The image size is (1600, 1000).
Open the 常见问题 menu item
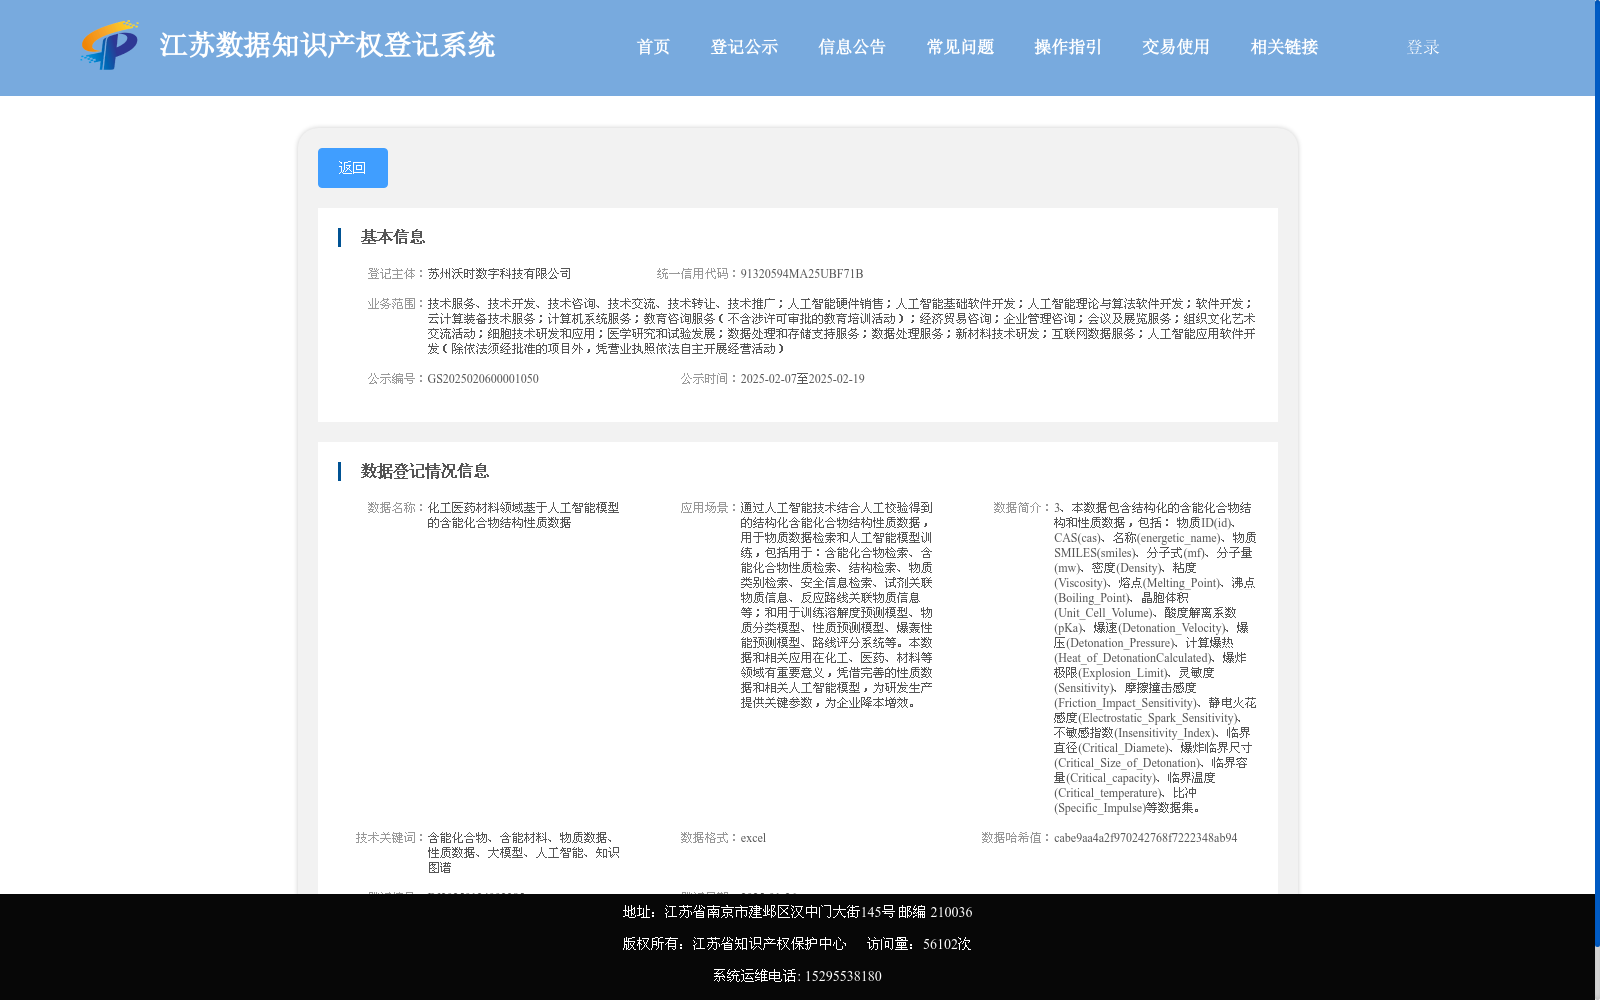click(x=960, y=47)
